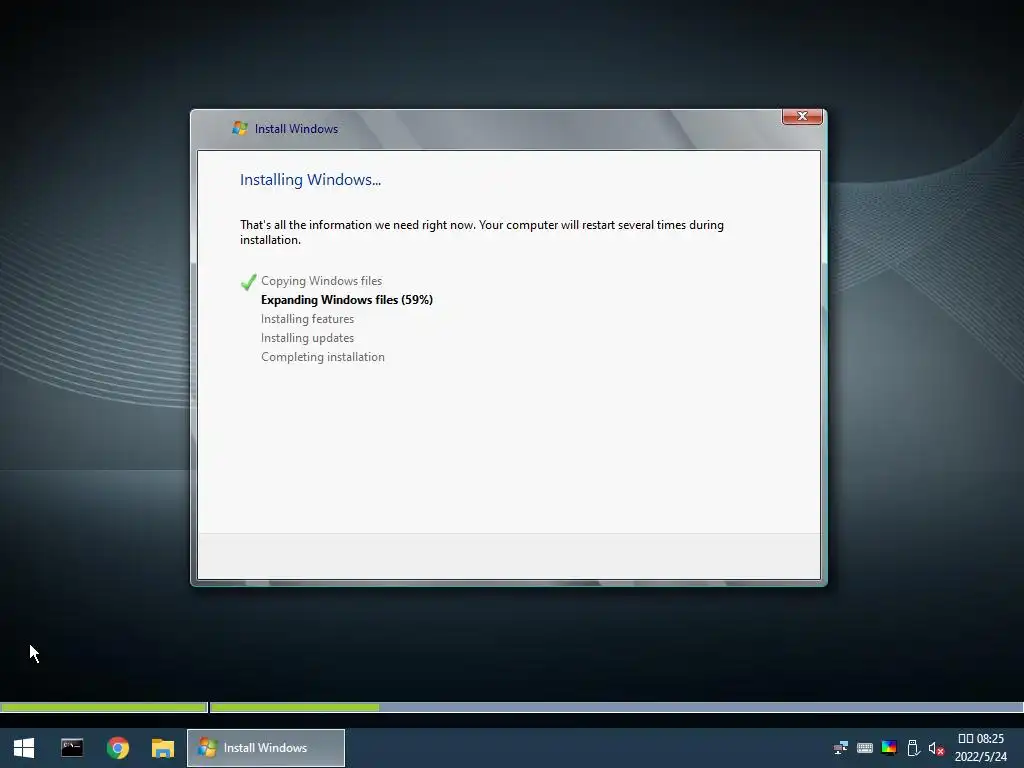Viewport: 1024px width, 768px height.
Task: Click the green checkmark beside Copying Windows files
Action: 248,281
